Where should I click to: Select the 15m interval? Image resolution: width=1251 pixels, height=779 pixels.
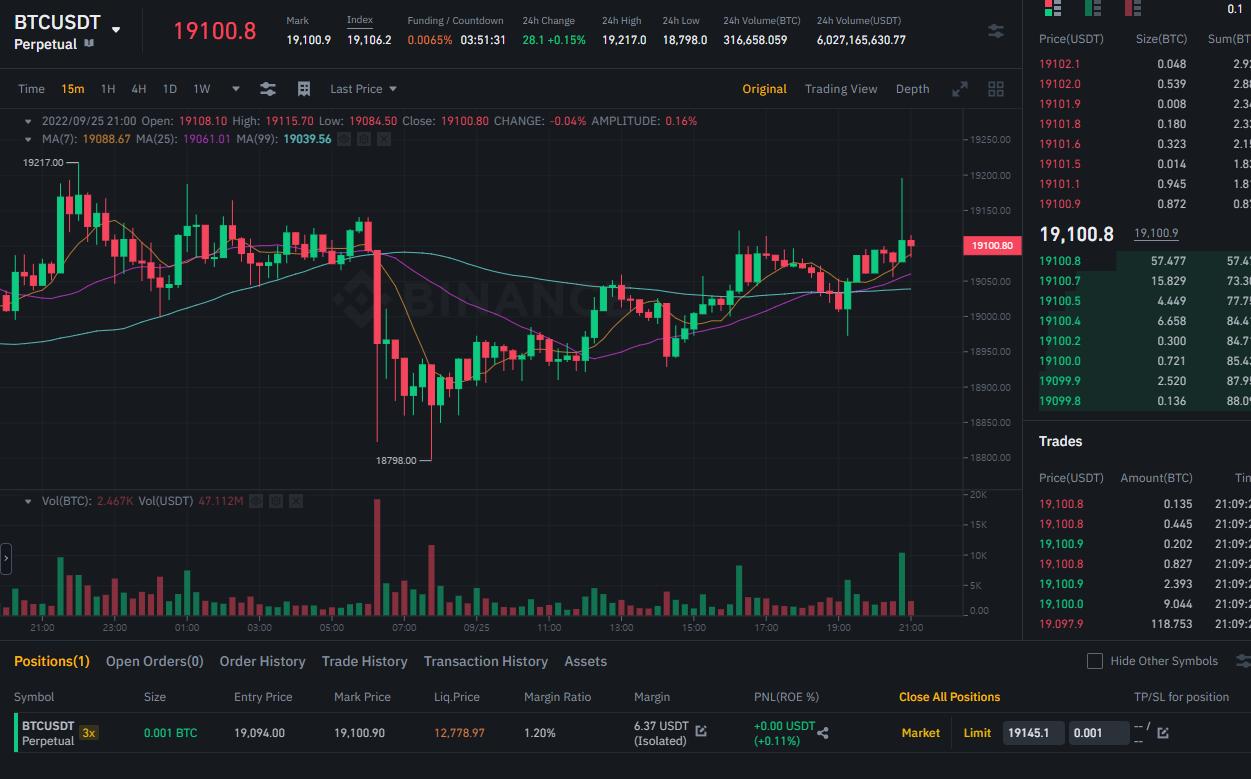pos(72,89)
